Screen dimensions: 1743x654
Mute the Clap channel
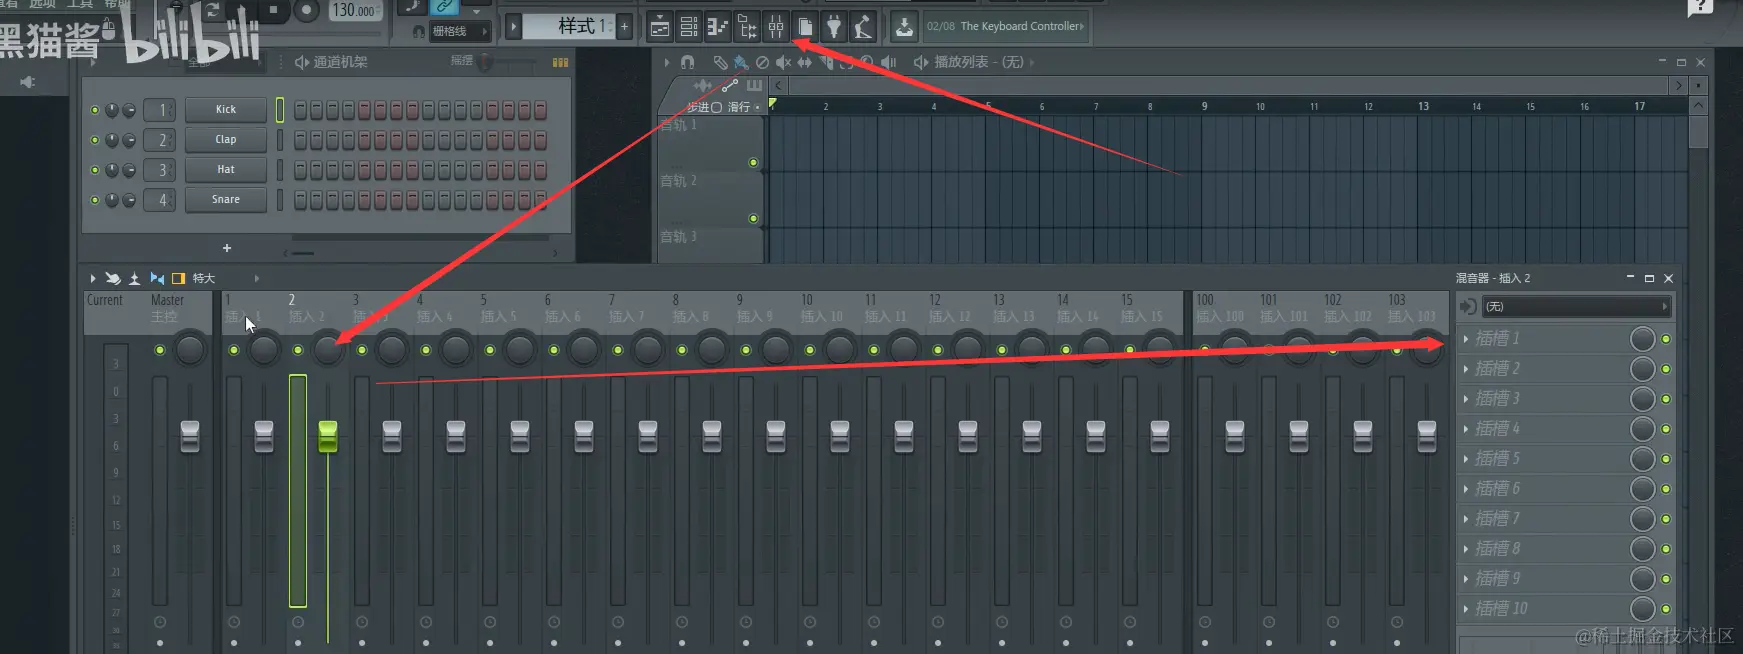[x=95, y=140]
